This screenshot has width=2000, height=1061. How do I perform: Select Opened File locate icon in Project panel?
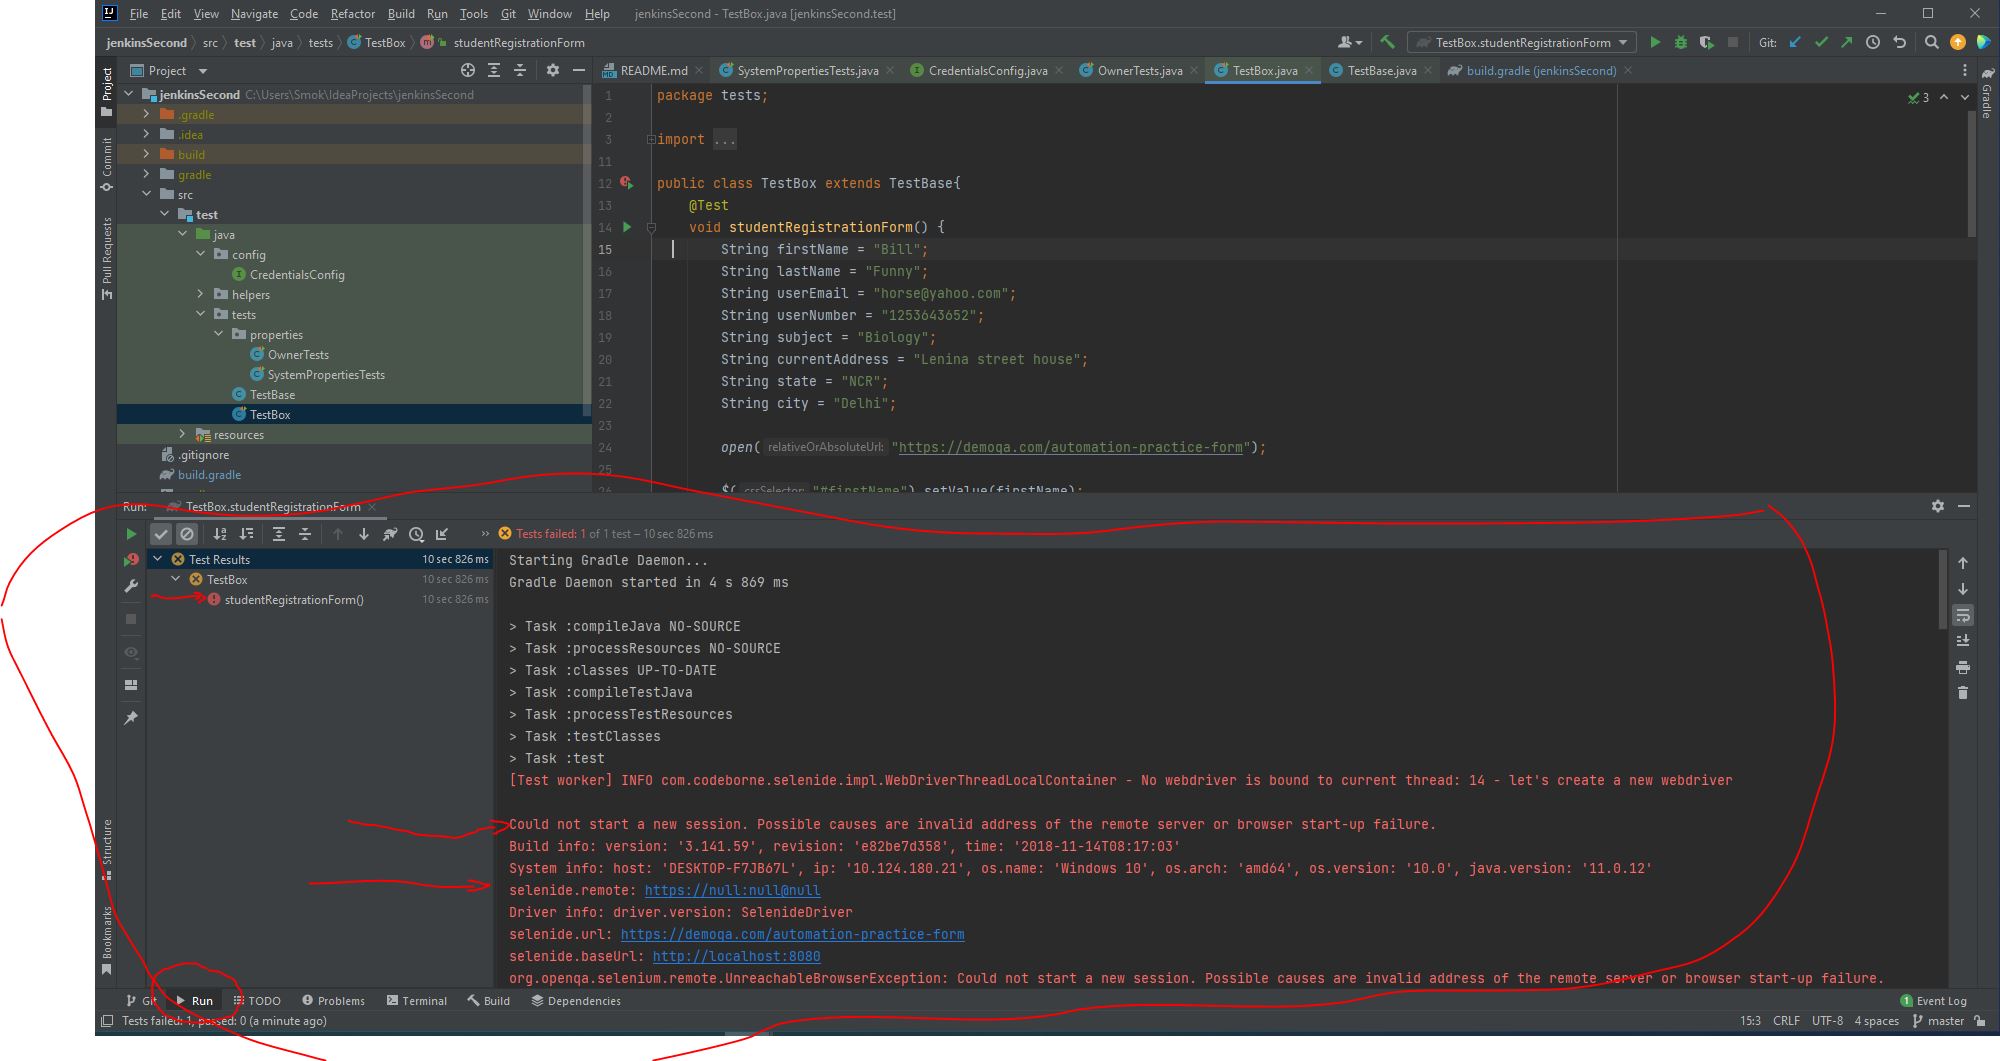tap(467, 70)
